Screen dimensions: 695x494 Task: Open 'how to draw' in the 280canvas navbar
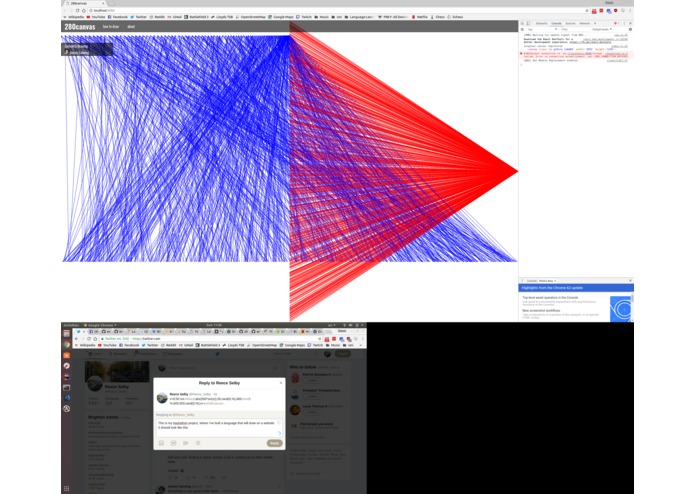coord(111,27)
